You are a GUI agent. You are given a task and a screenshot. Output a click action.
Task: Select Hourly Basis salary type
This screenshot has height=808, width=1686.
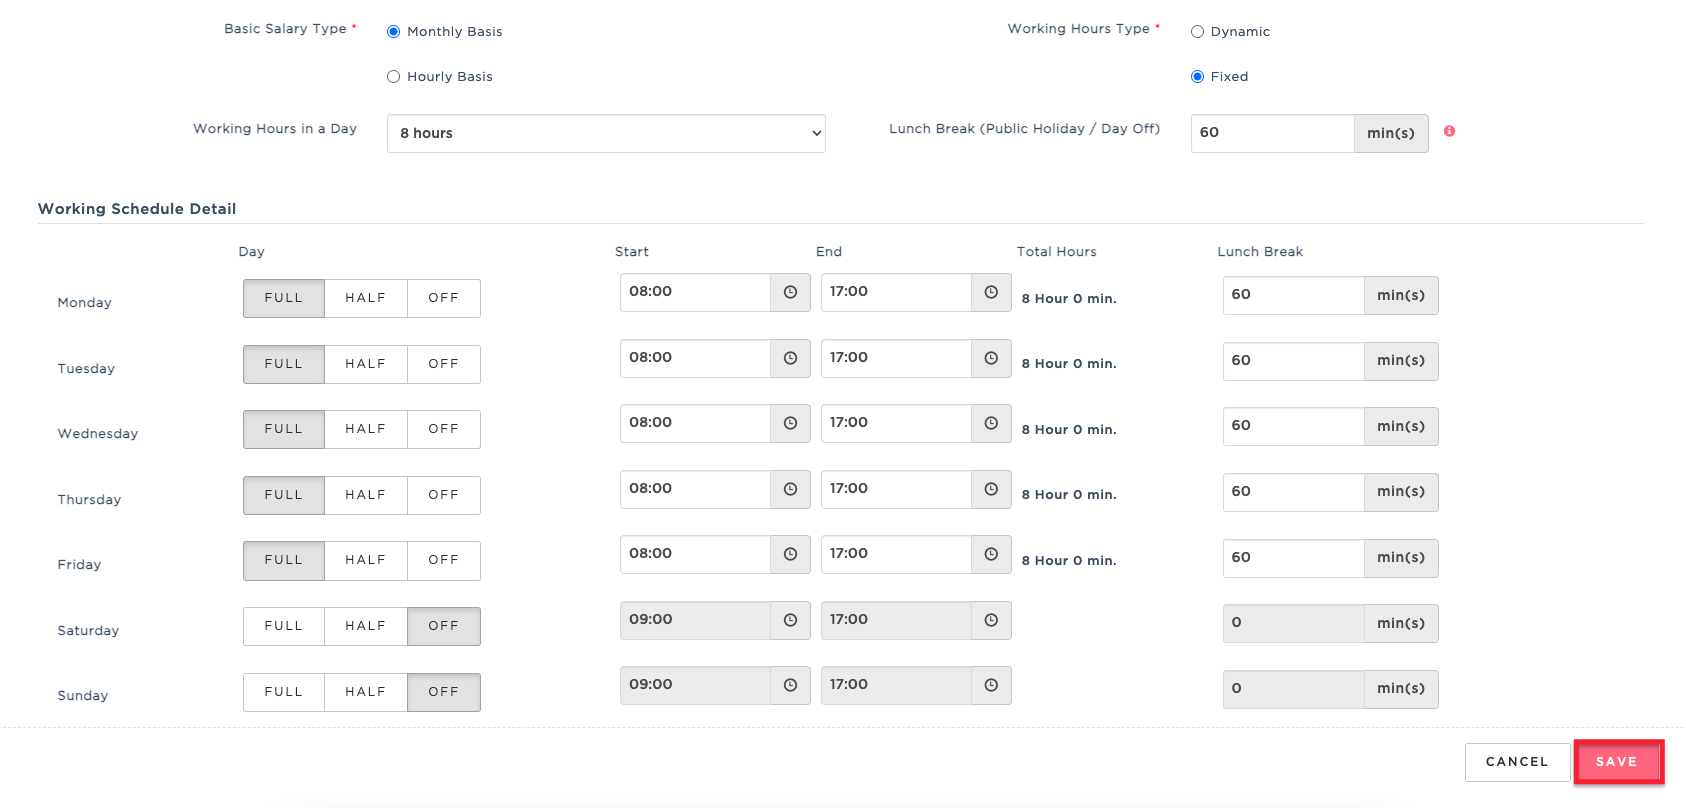[394, 77]
